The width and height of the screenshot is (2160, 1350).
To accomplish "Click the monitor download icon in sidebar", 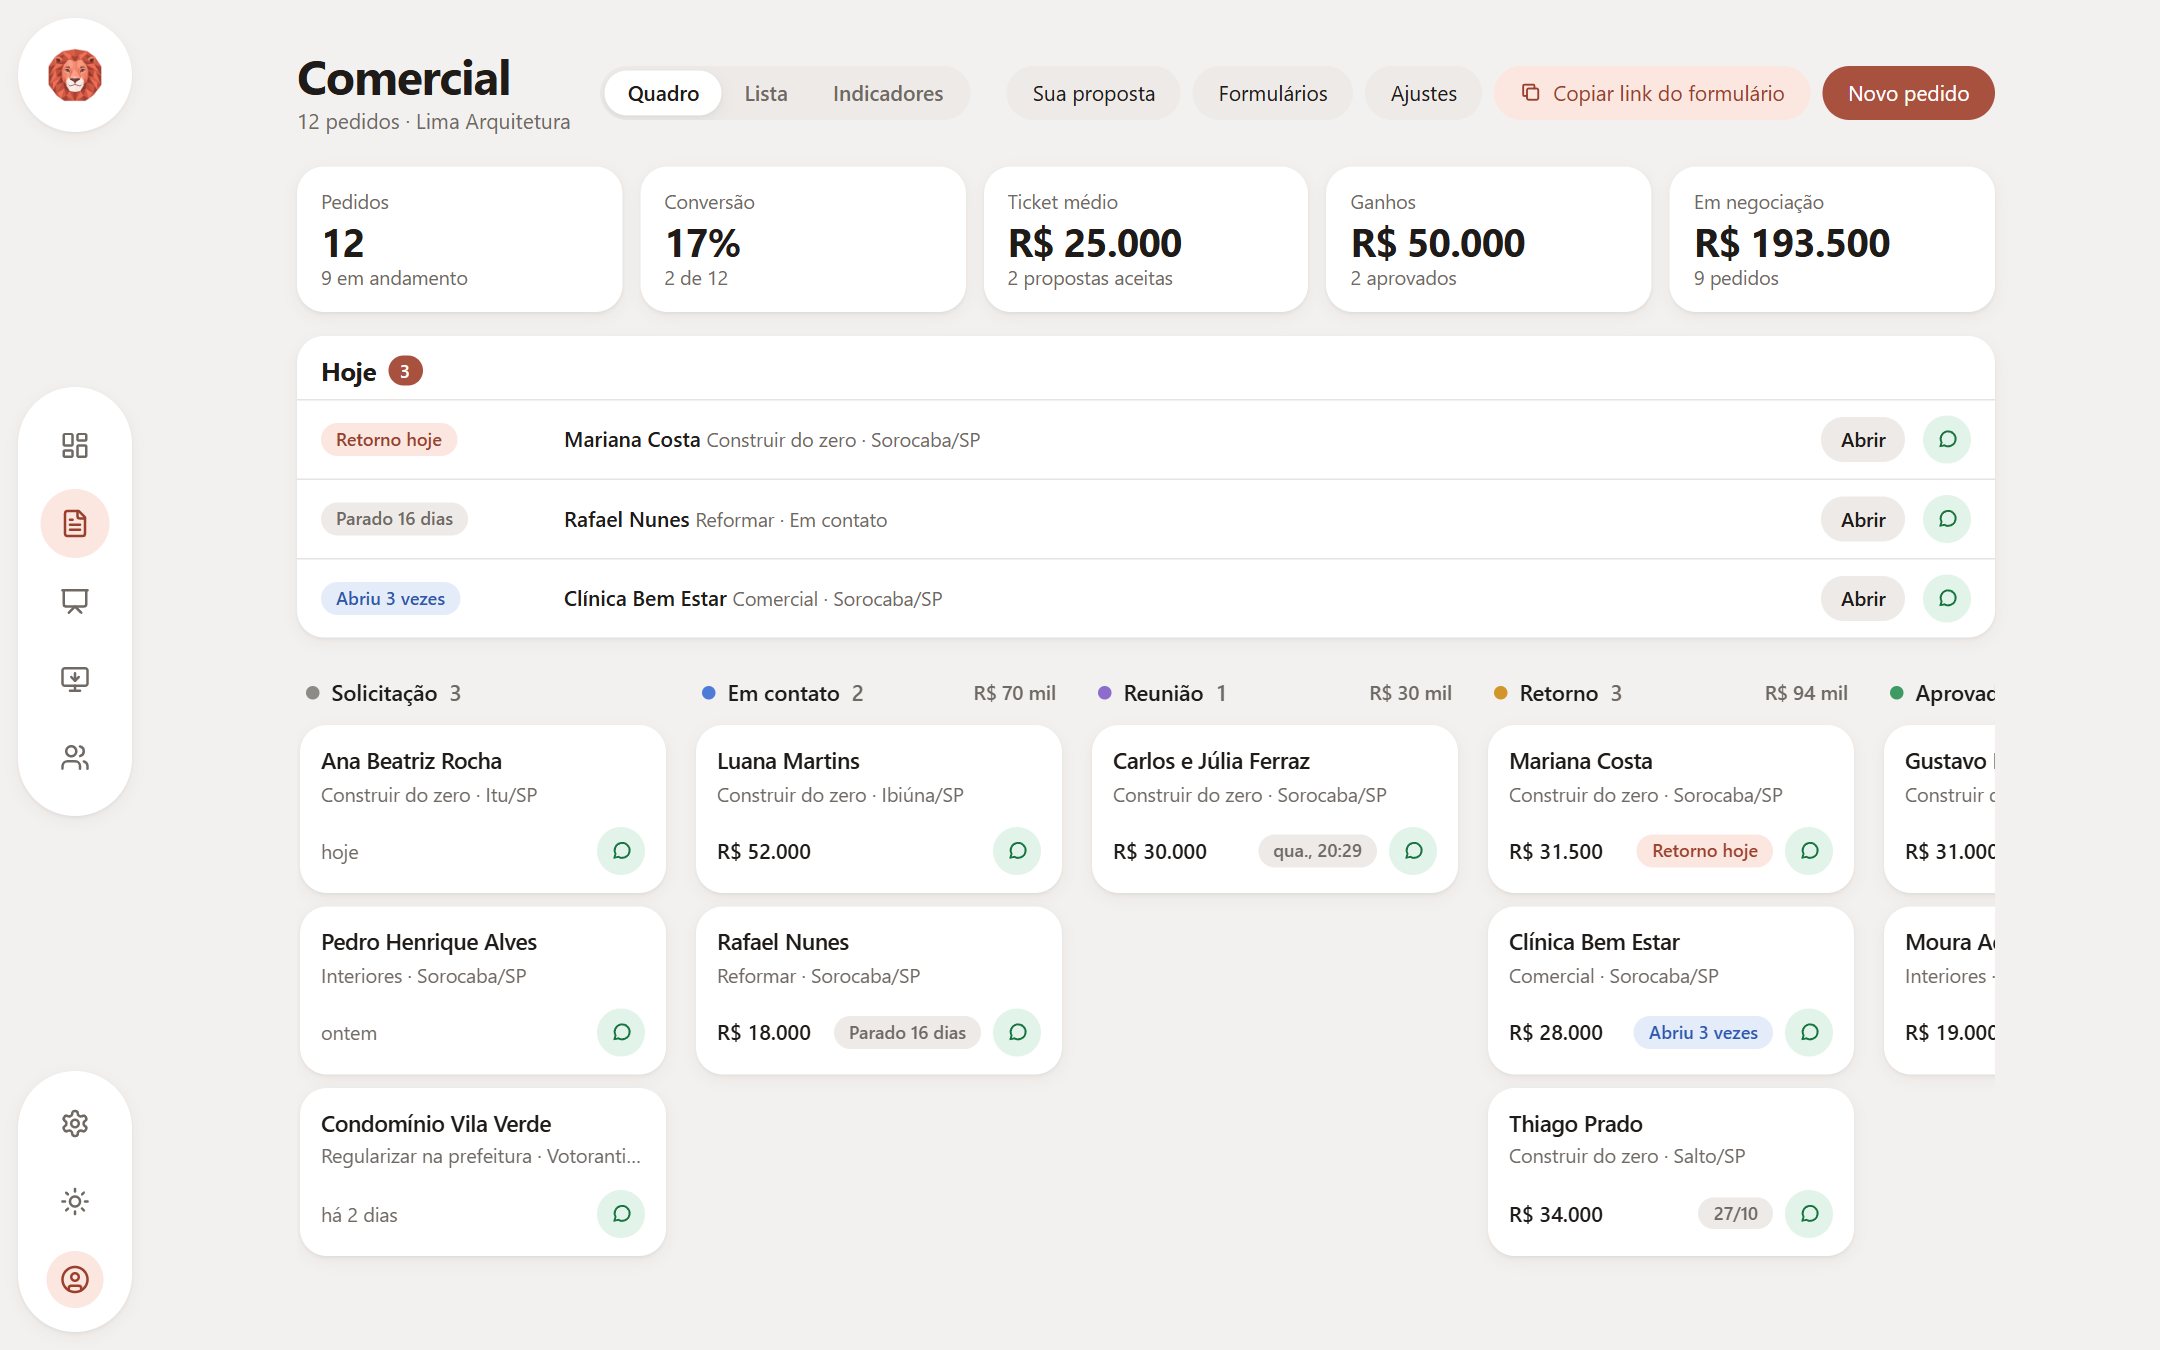I will pos(75,679).
